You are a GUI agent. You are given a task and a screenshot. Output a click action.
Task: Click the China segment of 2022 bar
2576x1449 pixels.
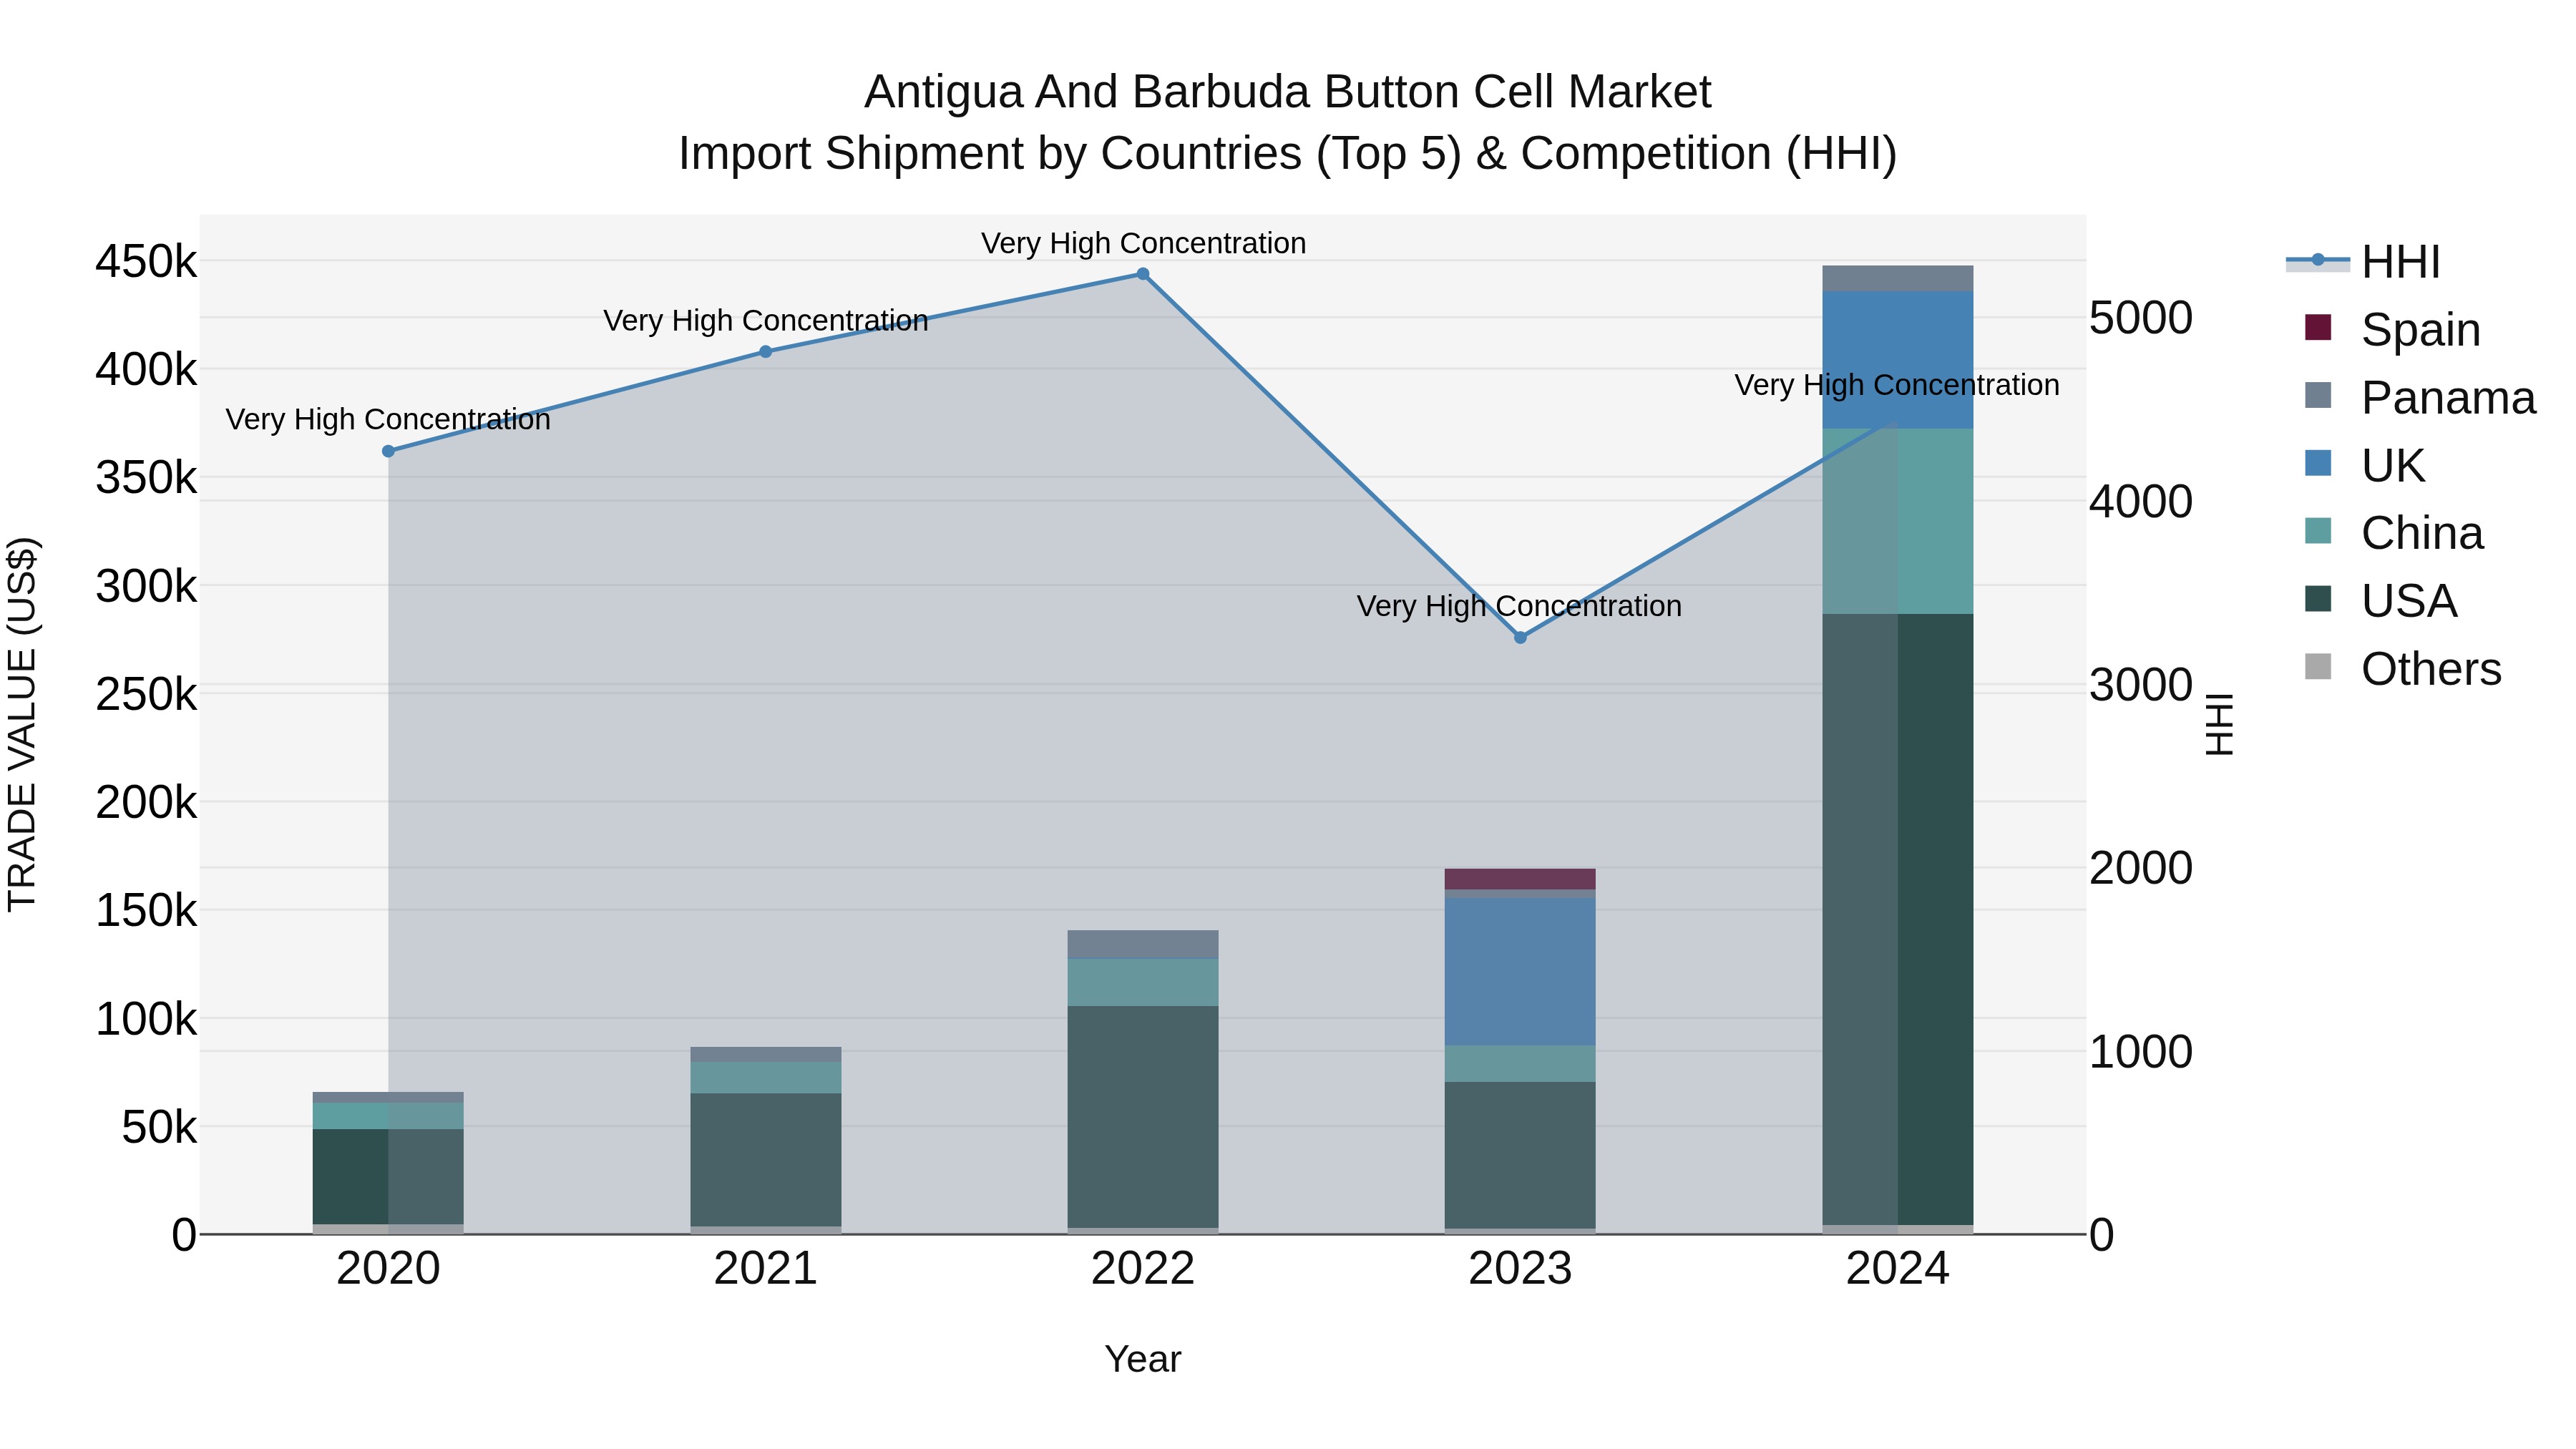coord(1143,982)
